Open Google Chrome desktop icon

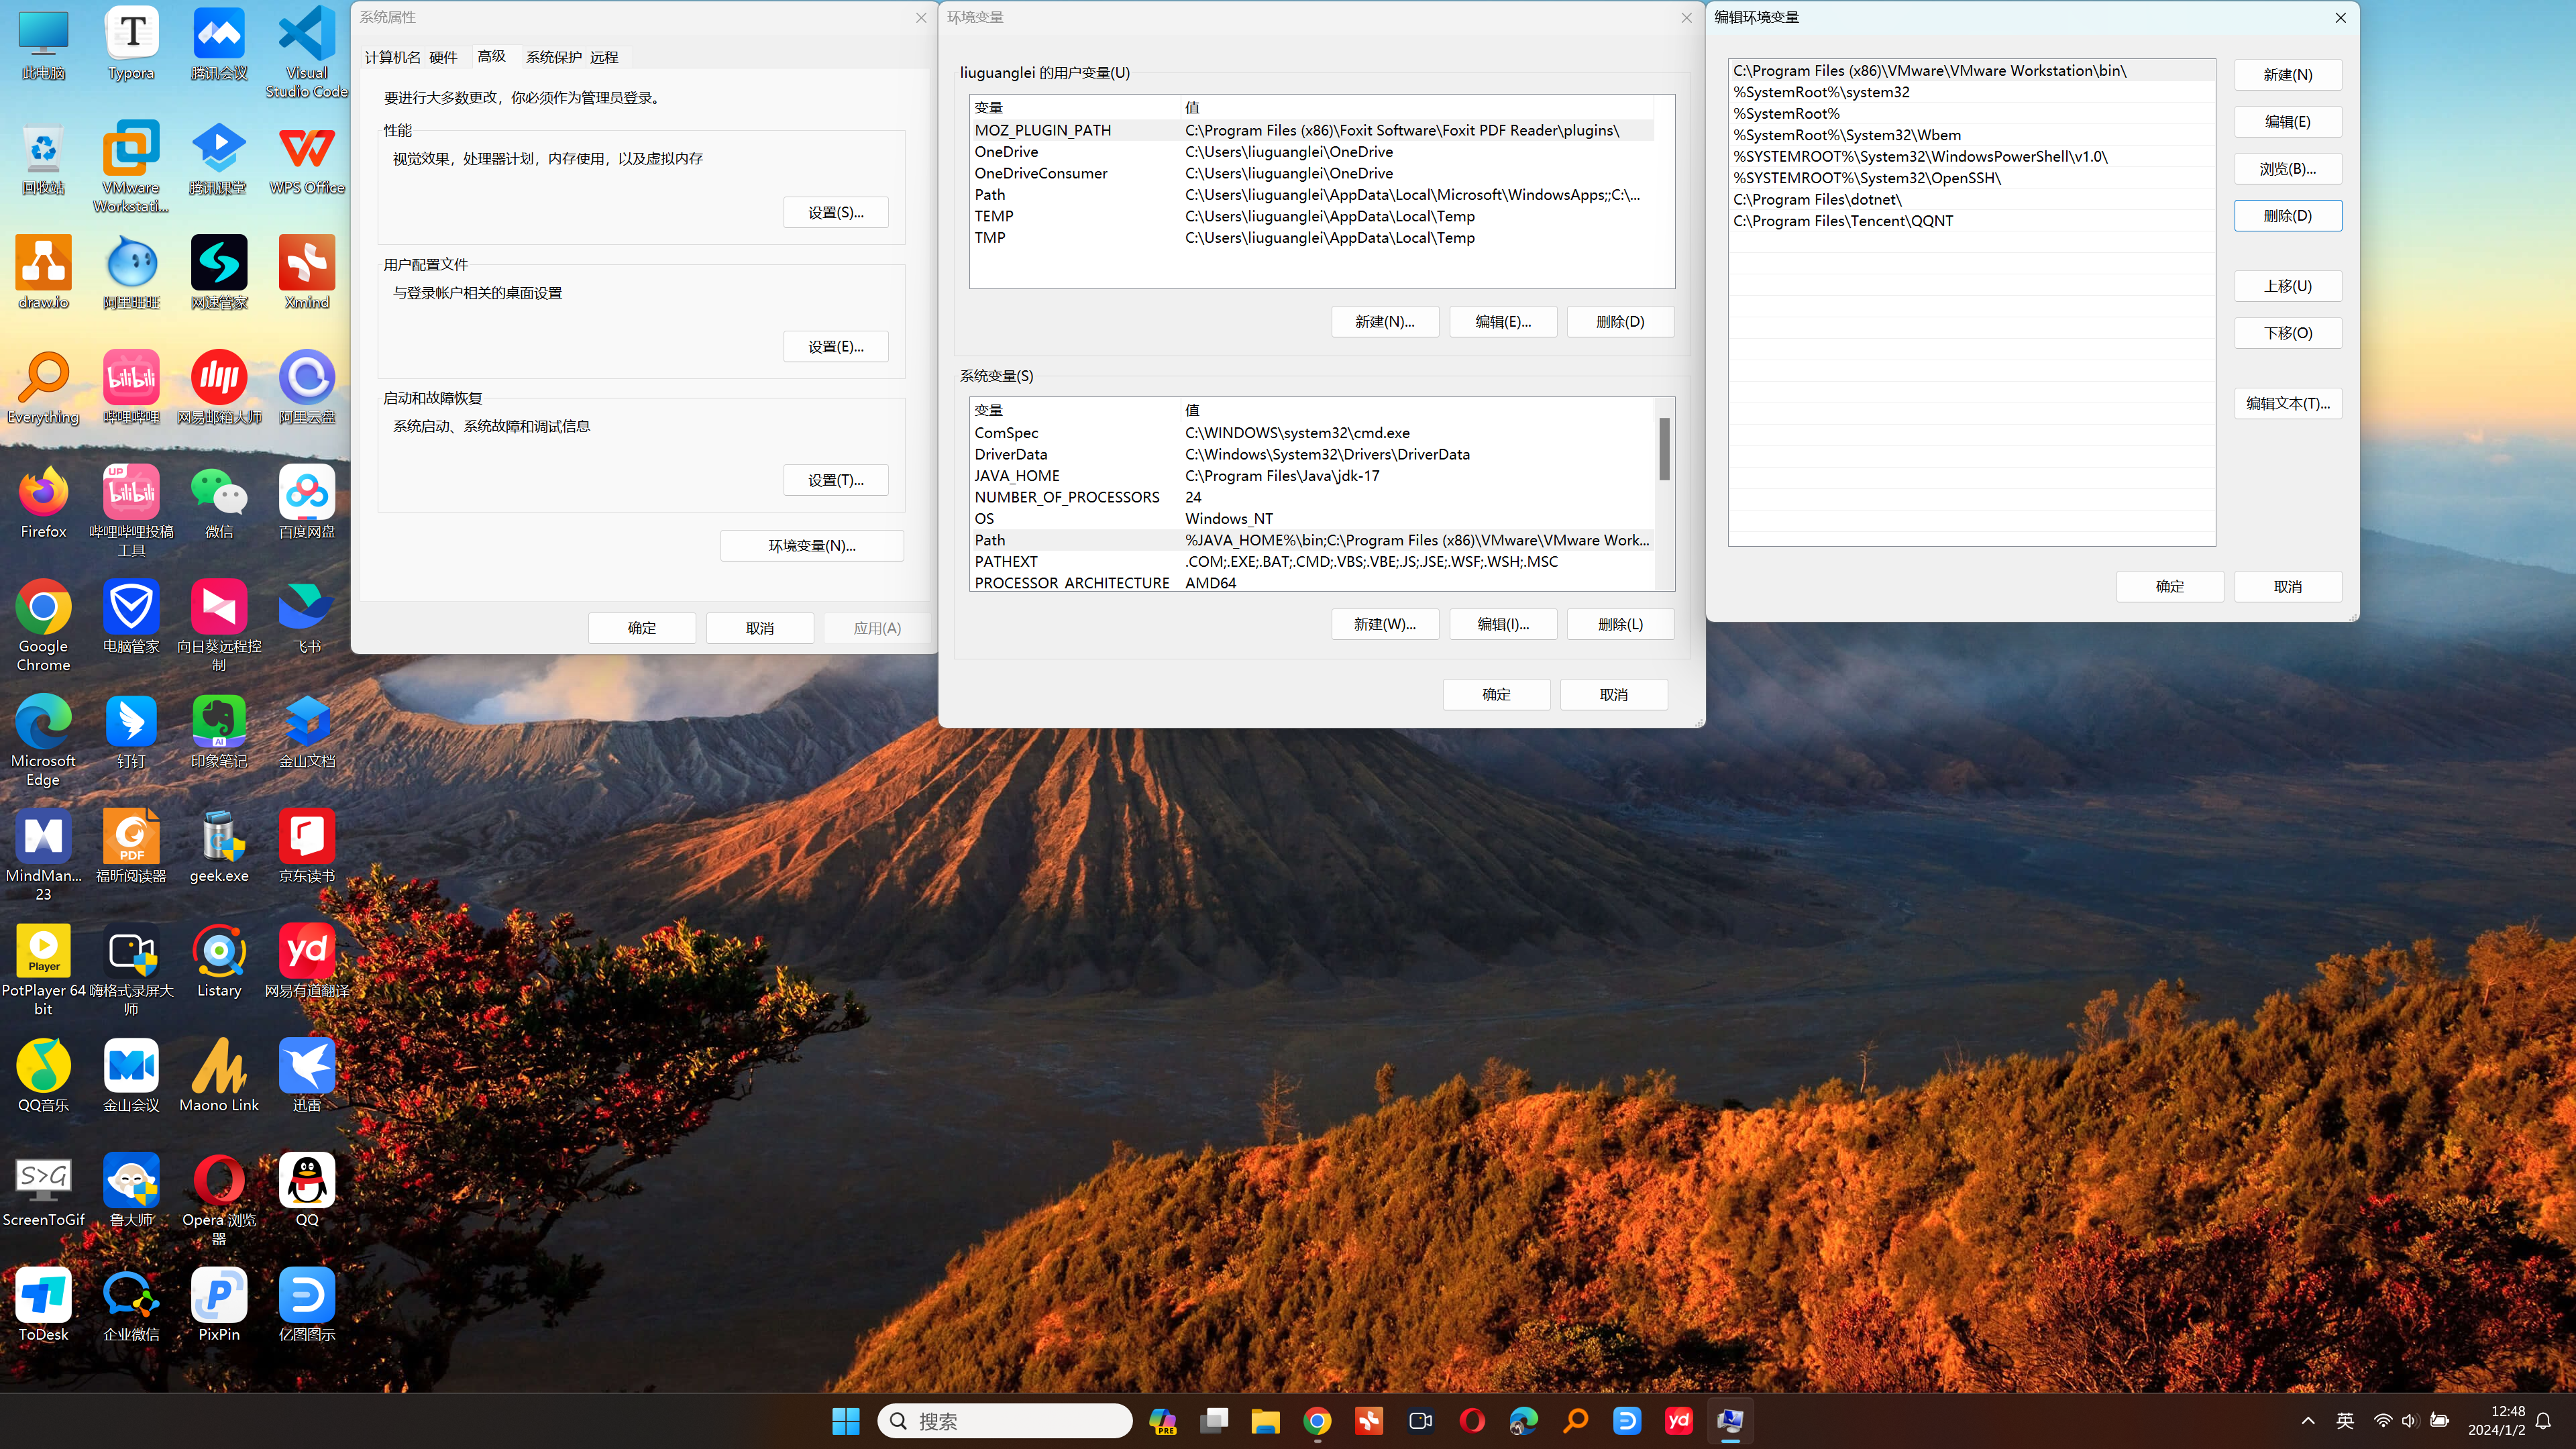click(43, 625)
